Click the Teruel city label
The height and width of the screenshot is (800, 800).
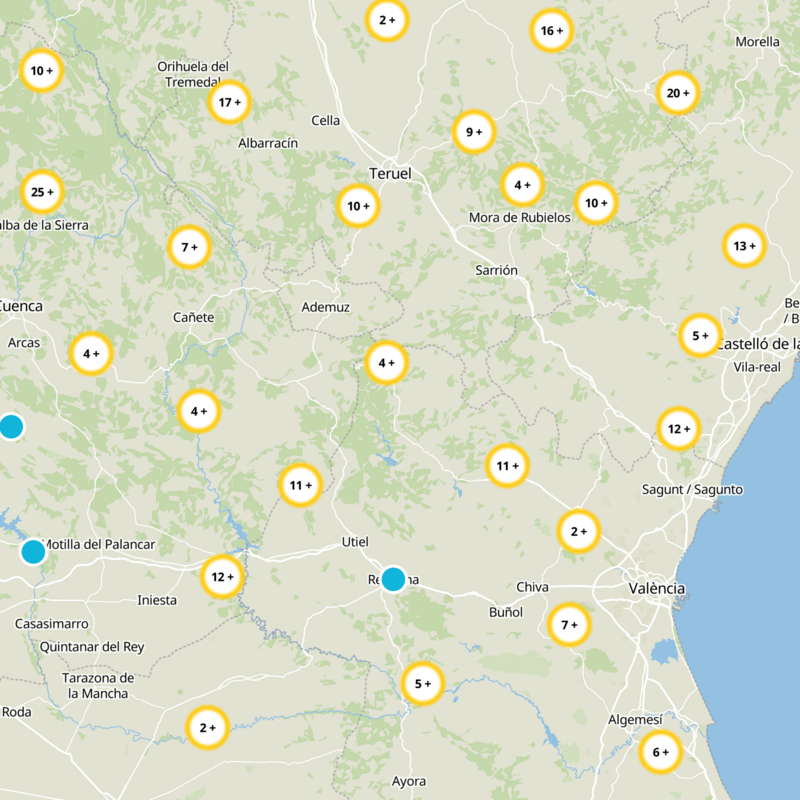pos(390,173)
